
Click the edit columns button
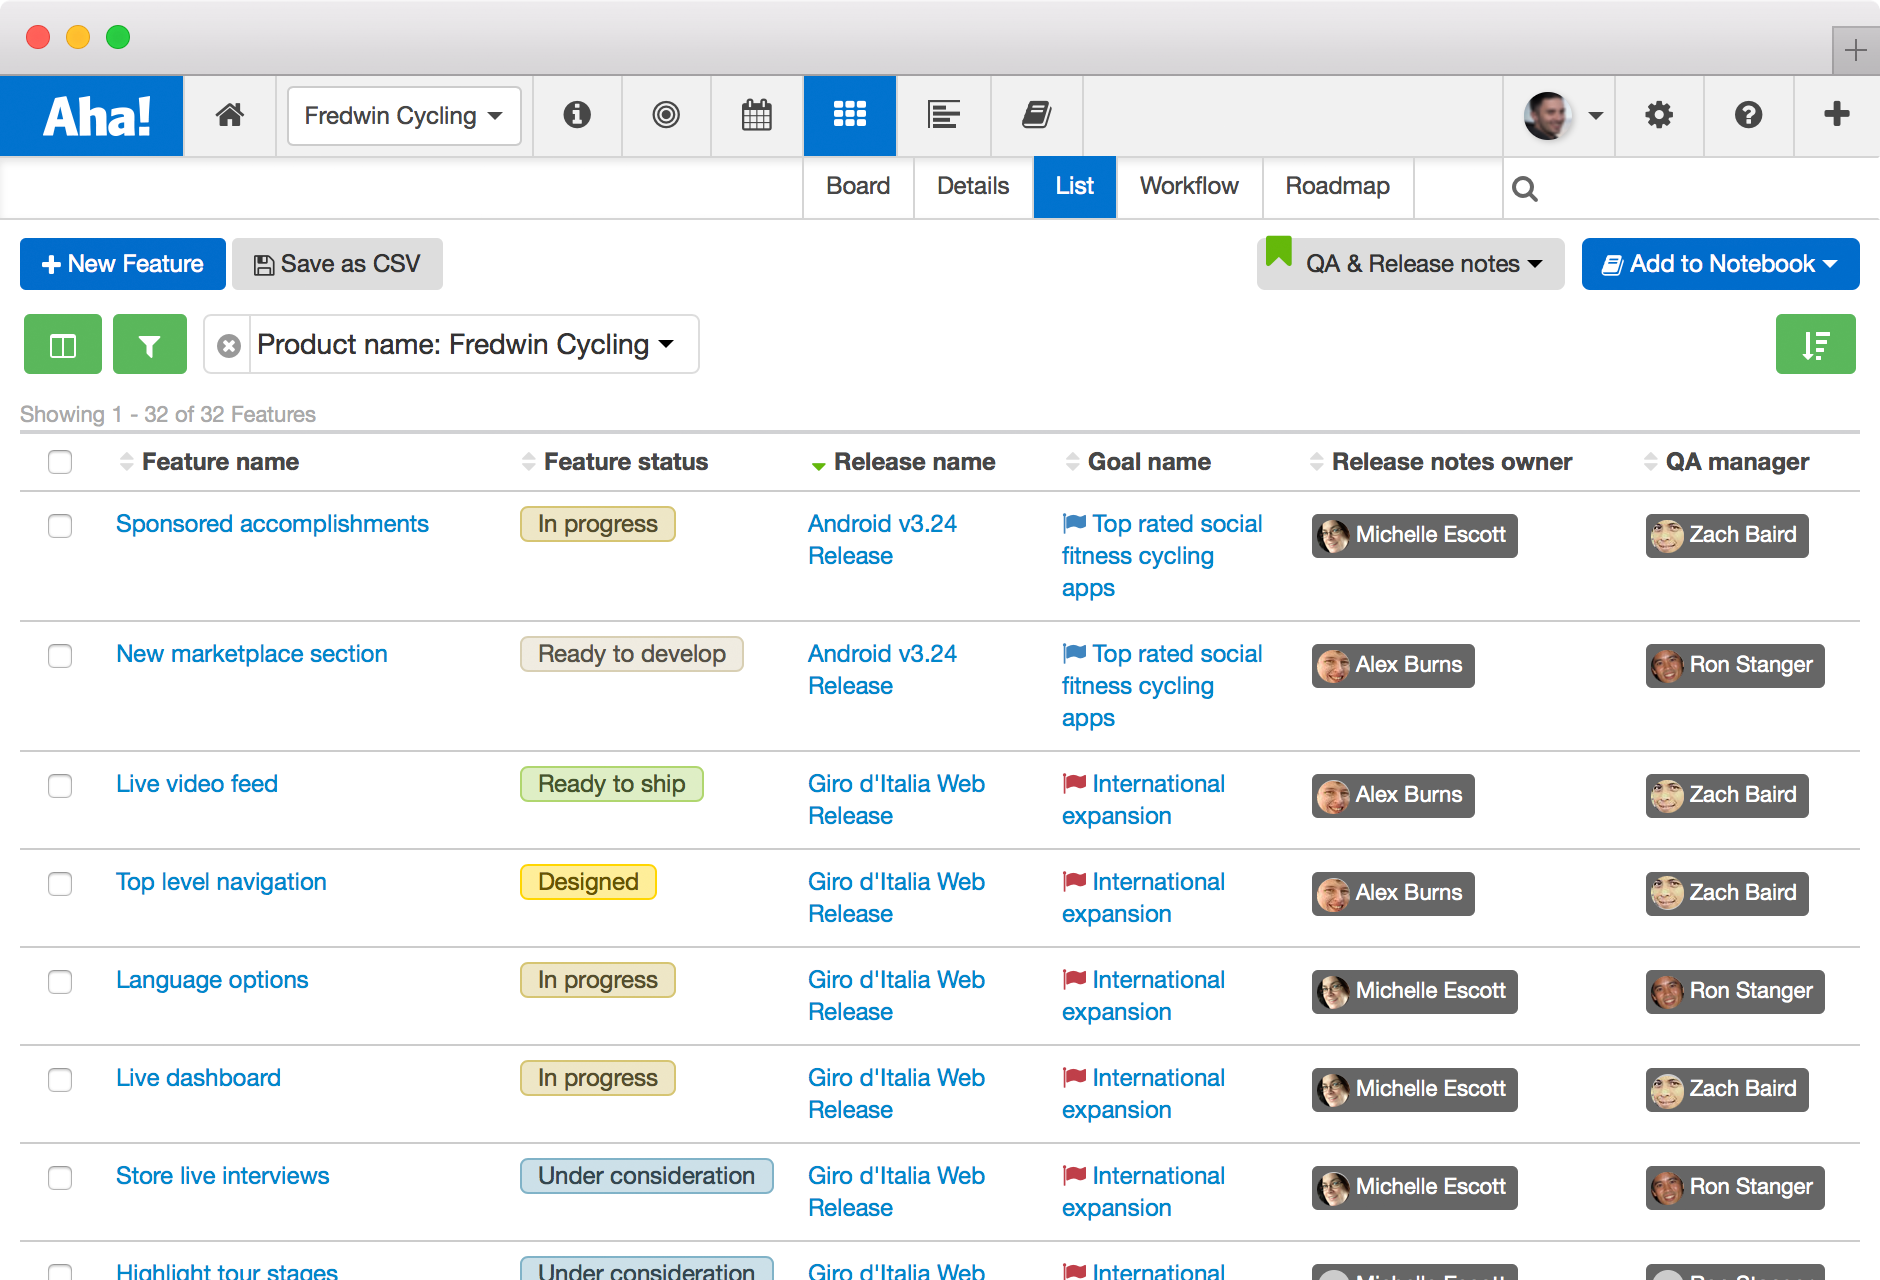(63, 344)
